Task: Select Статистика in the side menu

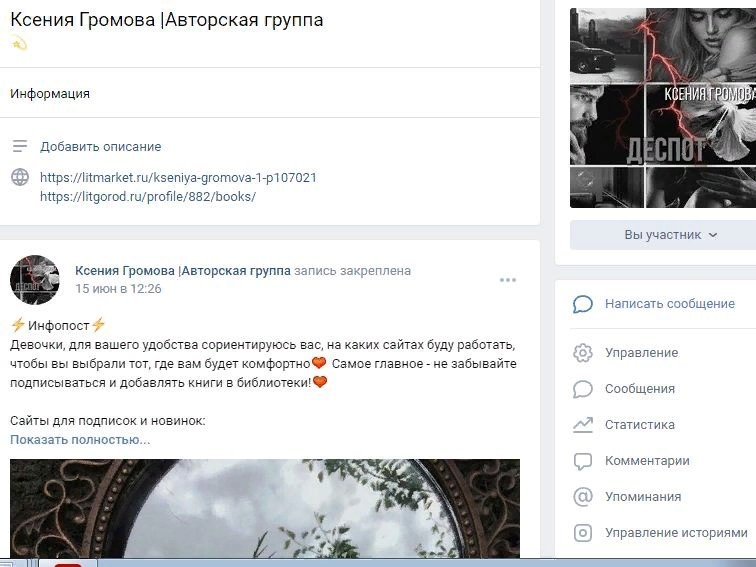Action: point(639,425)
